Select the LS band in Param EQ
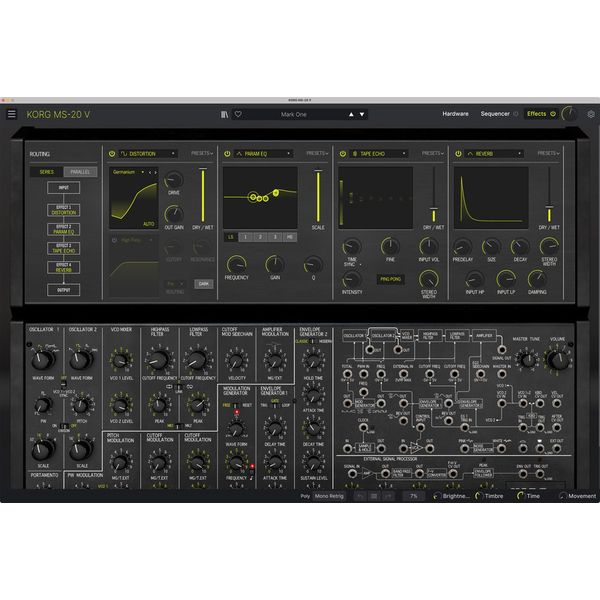 tap(230, 237)
